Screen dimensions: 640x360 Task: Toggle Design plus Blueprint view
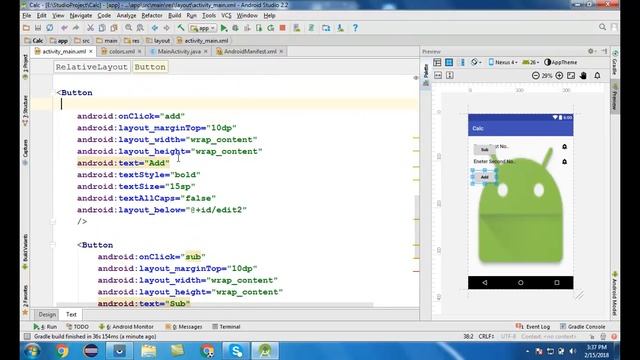[x=462, y=62]
